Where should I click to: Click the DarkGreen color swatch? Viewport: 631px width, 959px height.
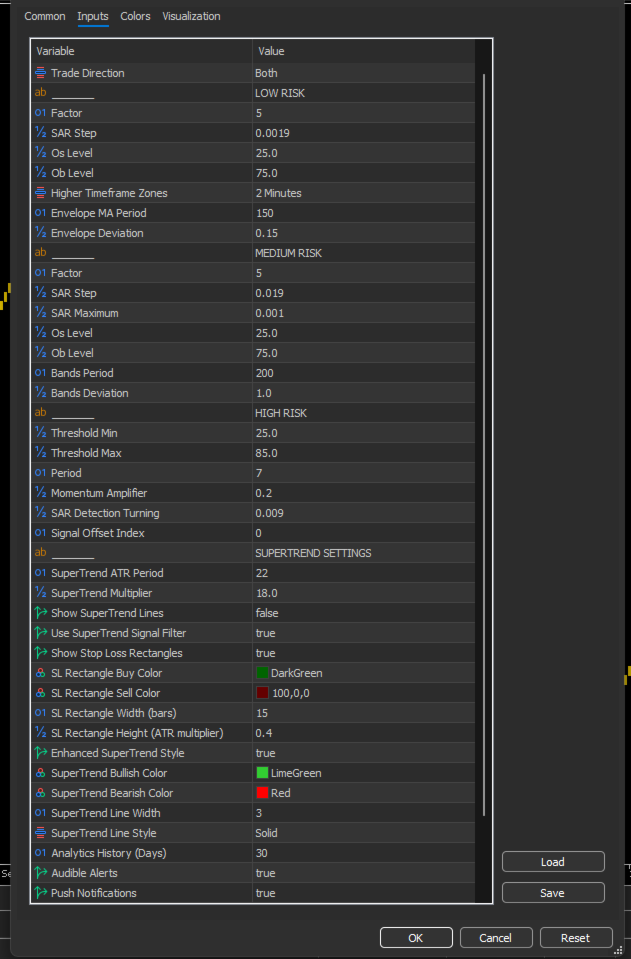pyautogui.click(x=262, y=673)
